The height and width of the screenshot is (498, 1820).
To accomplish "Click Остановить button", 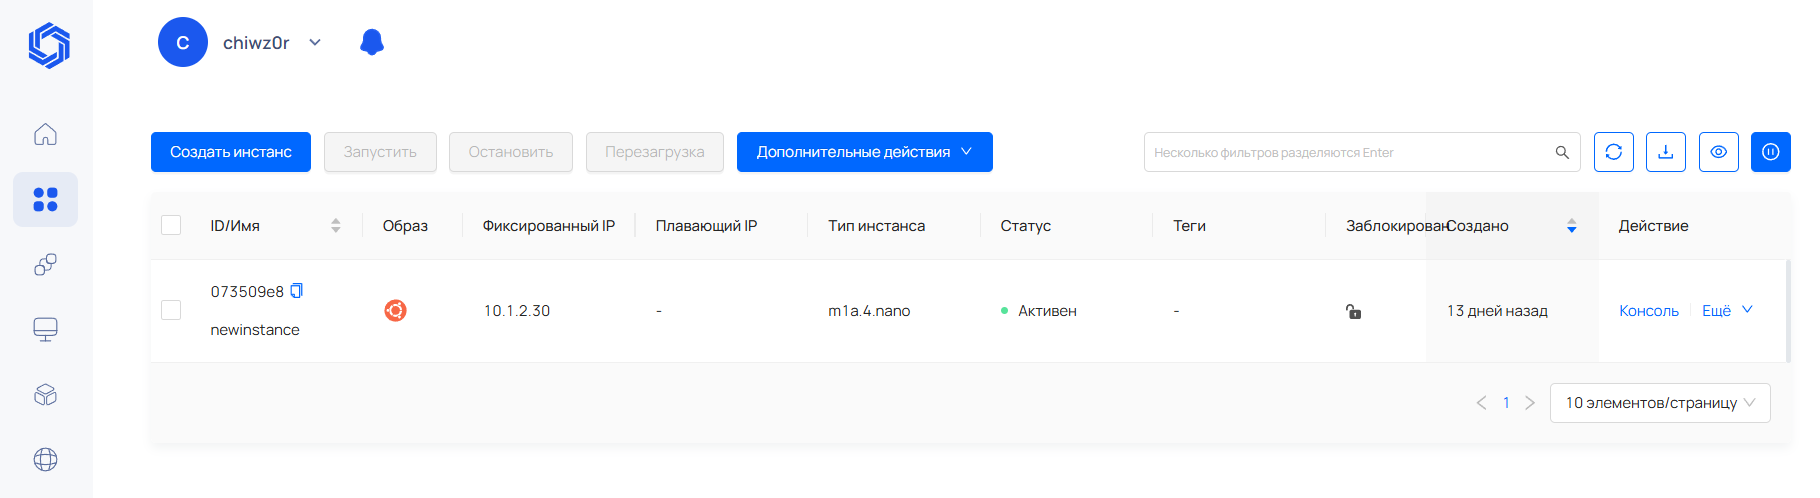I will click(x=511, y=152).
